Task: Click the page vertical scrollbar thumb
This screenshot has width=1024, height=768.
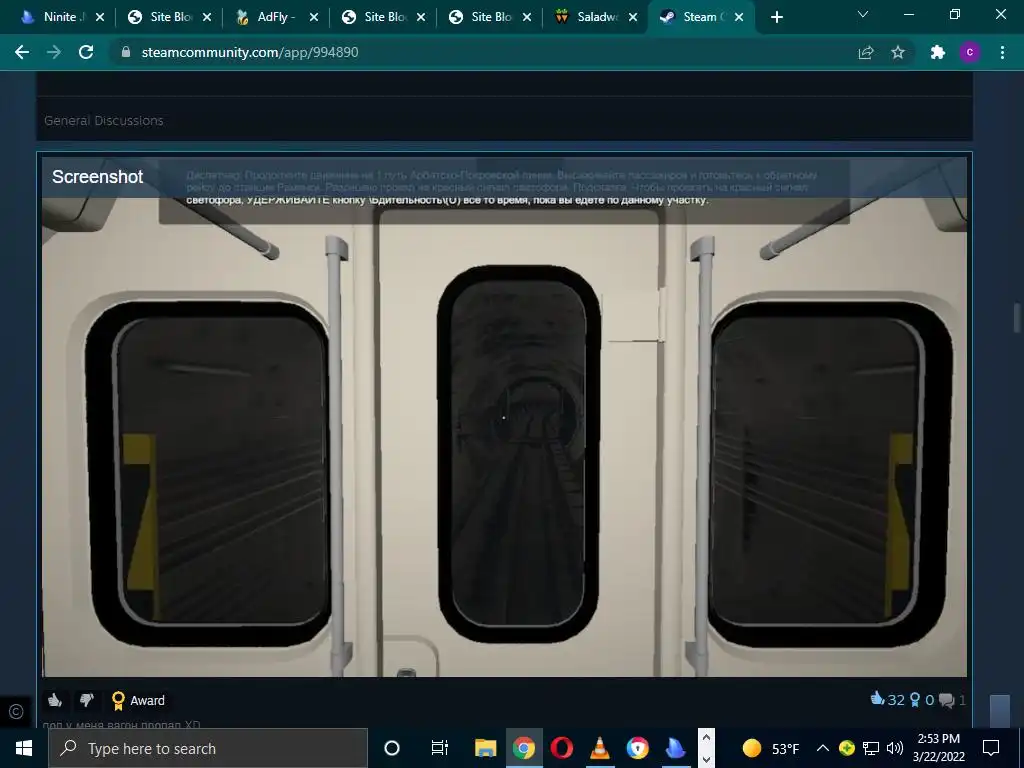Action: coord(1017,319)
